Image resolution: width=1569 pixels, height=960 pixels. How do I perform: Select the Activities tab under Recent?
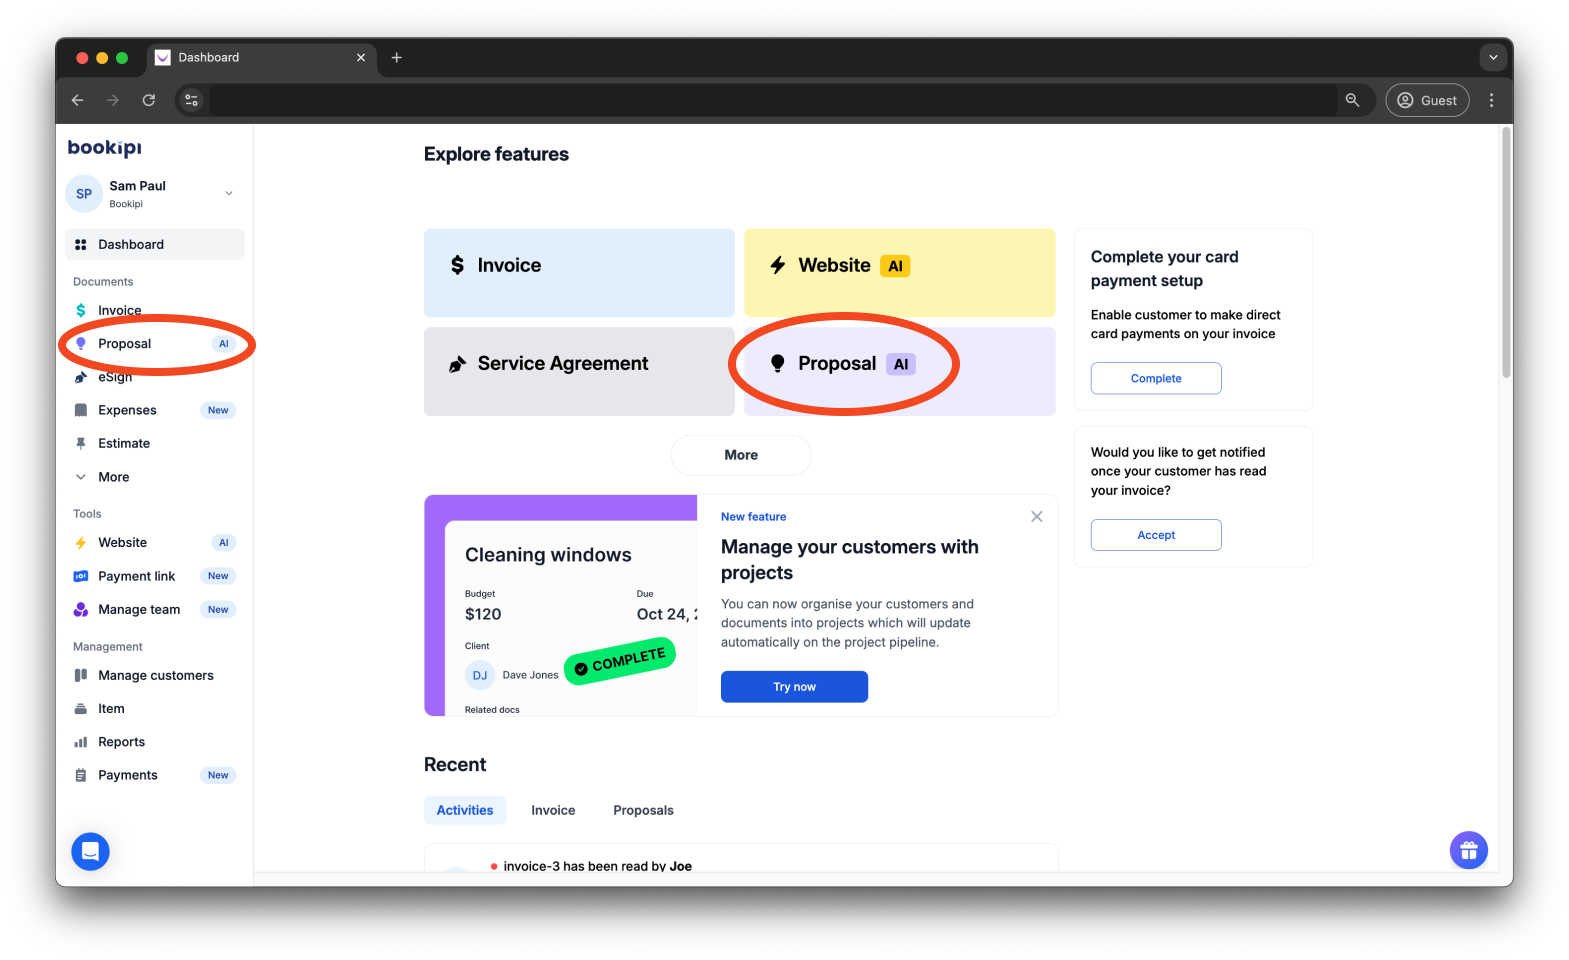coord(465,810)
